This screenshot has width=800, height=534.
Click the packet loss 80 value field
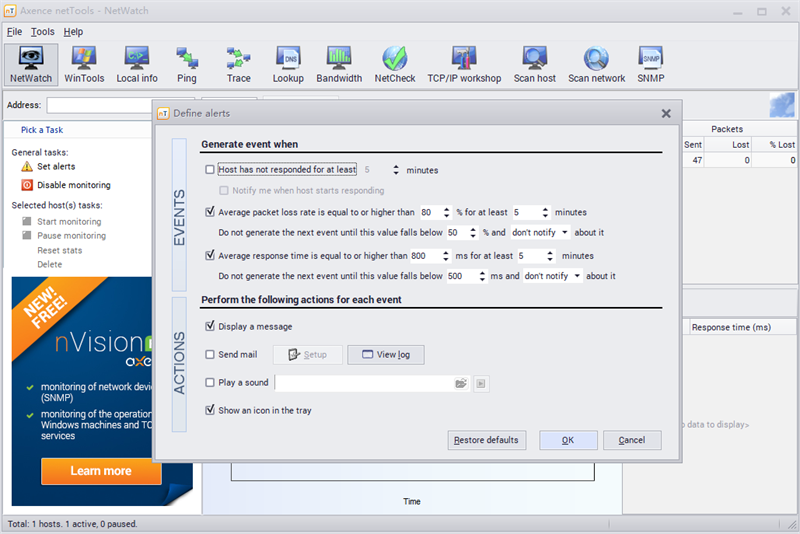[x=431, y=212]
